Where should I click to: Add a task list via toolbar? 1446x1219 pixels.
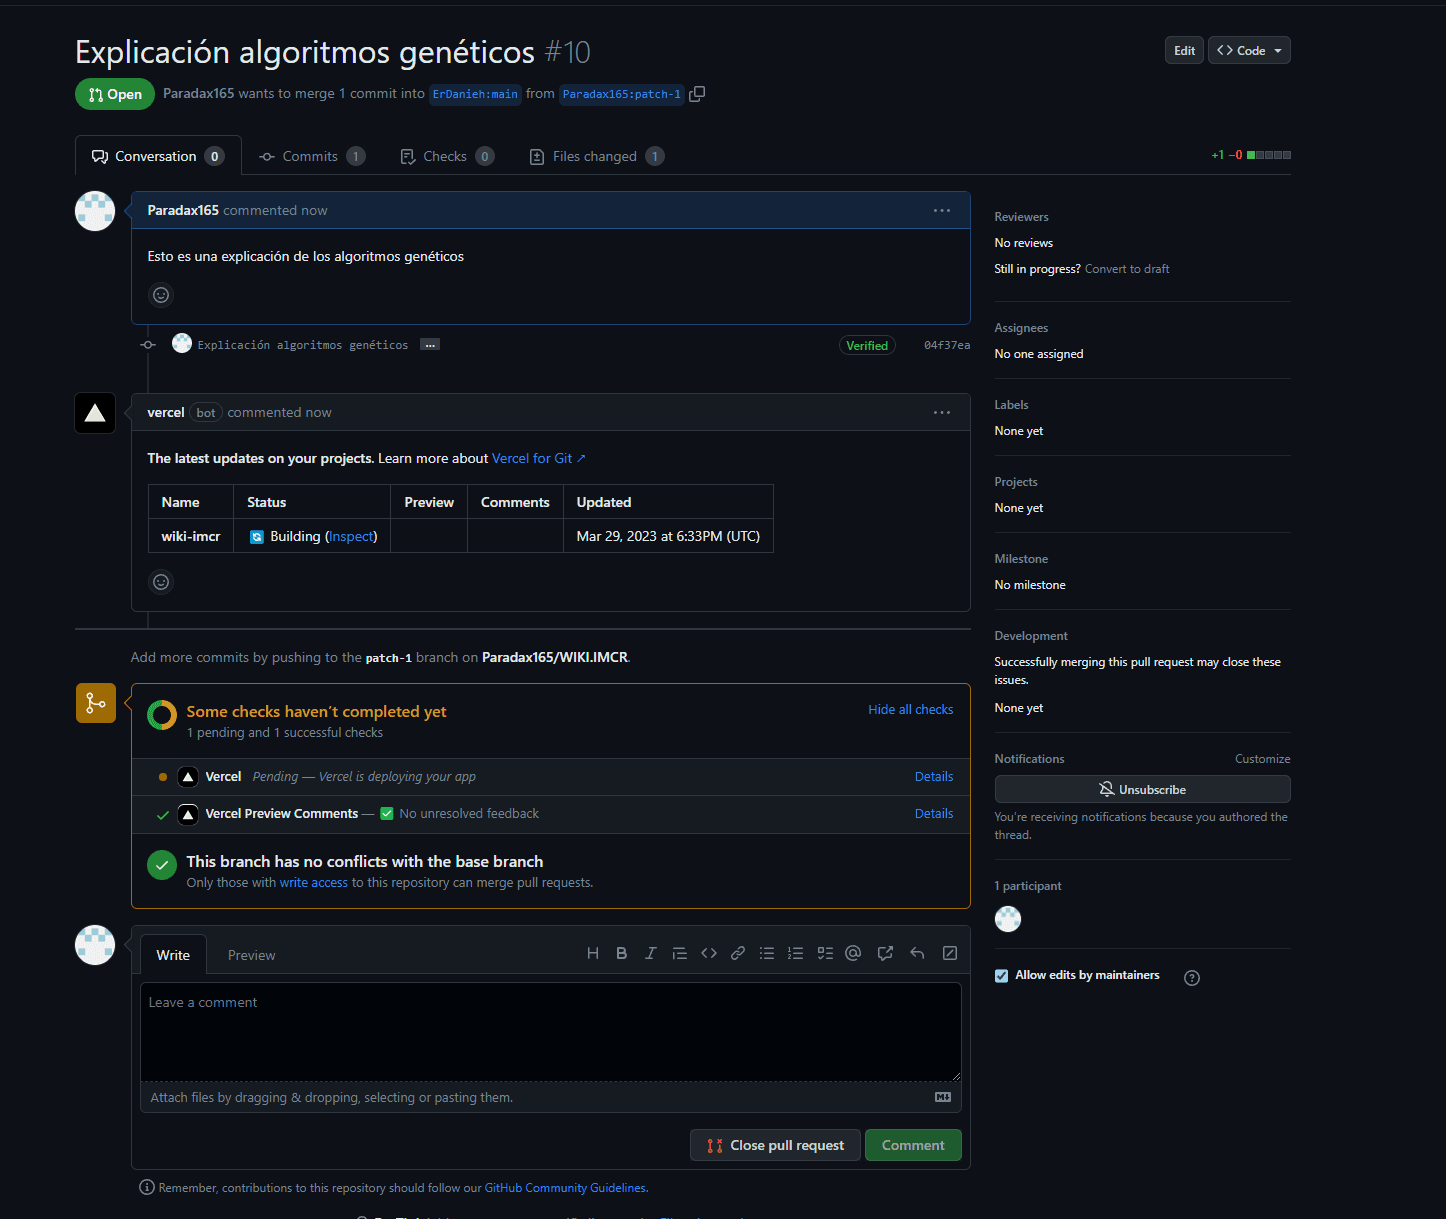[825, 954]
